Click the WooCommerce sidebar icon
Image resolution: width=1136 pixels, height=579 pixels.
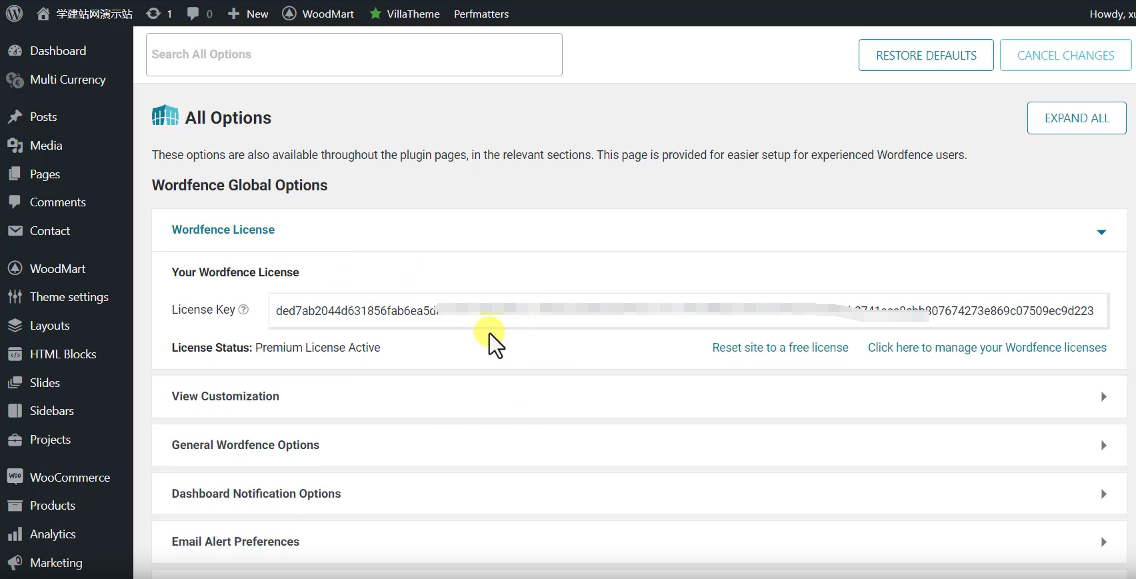[14, 477]
